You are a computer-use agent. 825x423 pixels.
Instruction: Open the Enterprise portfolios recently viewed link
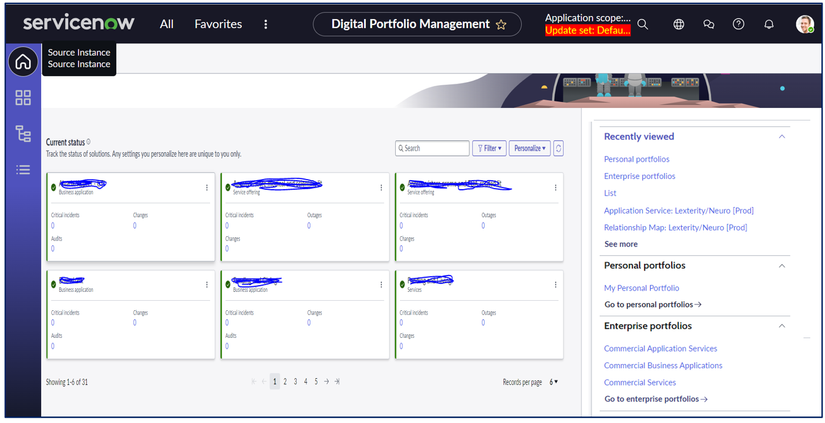pyautogui.click(x=639, y=176)
